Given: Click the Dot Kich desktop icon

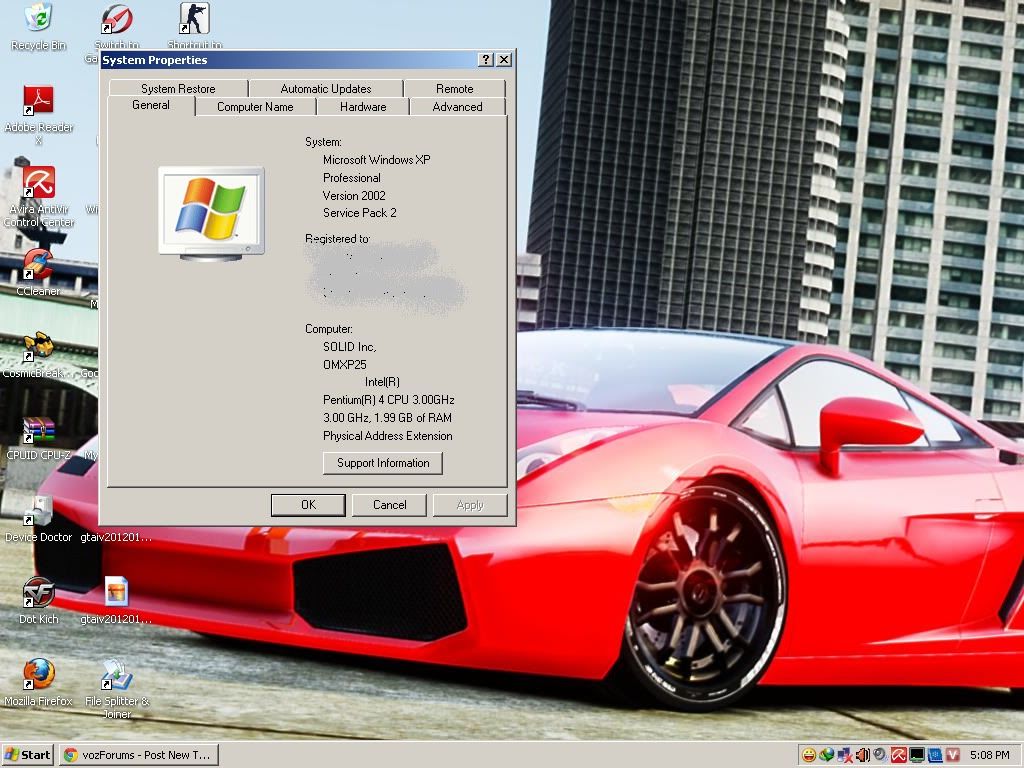Looking at the screenshot, I should click(38, 594).
